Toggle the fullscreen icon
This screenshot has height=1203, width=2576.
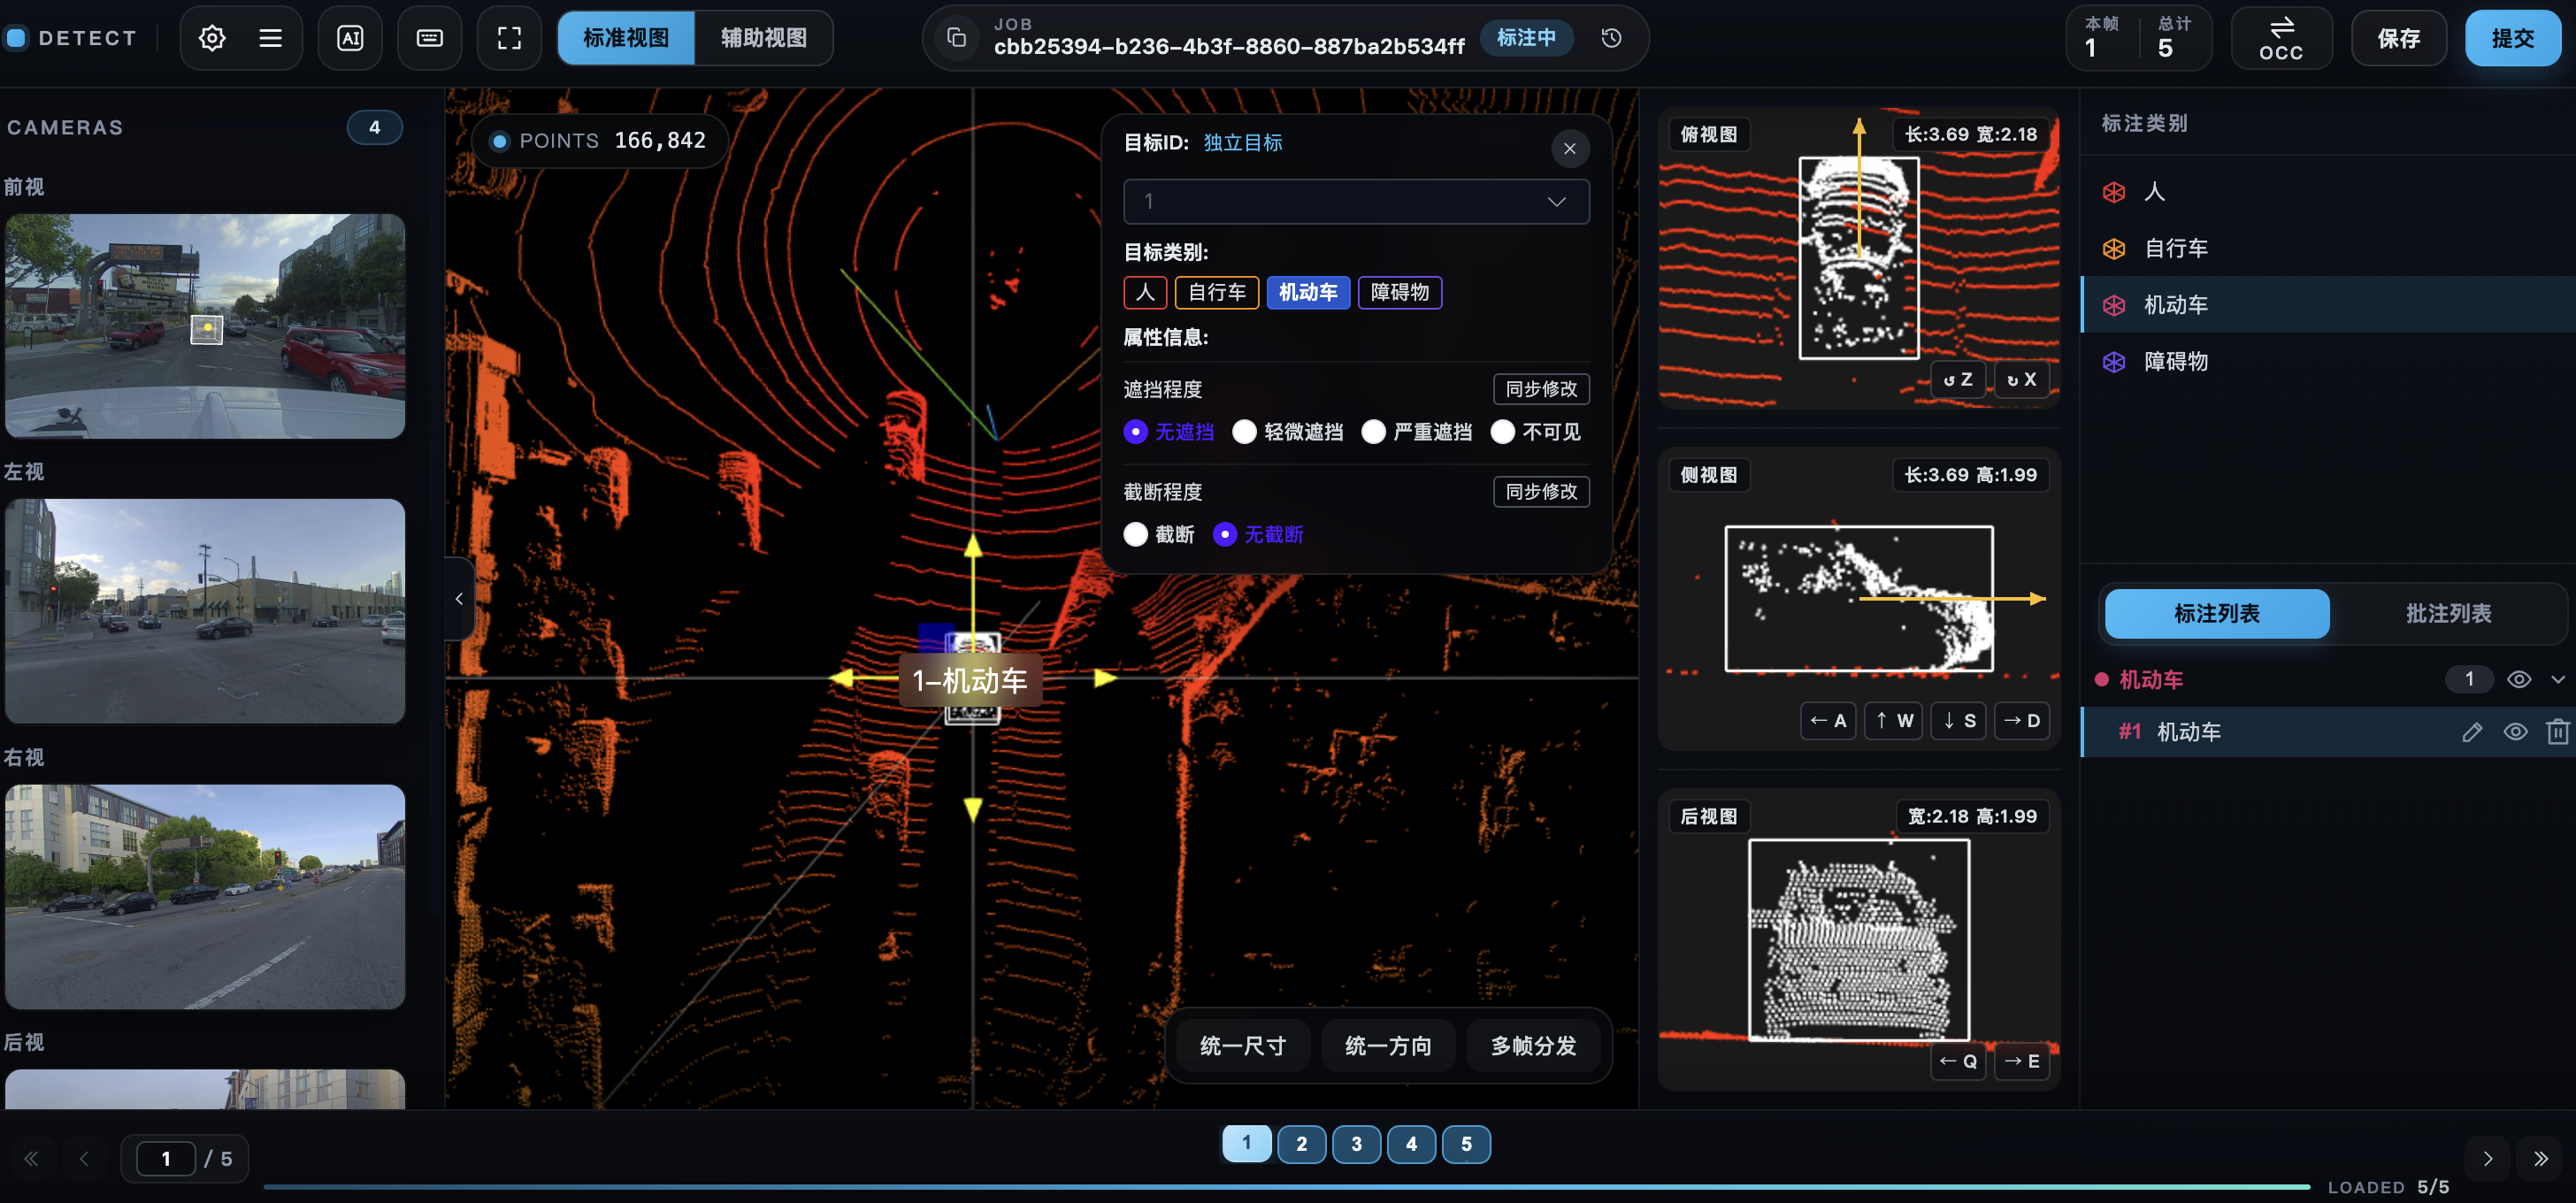[x=510, y=38]
